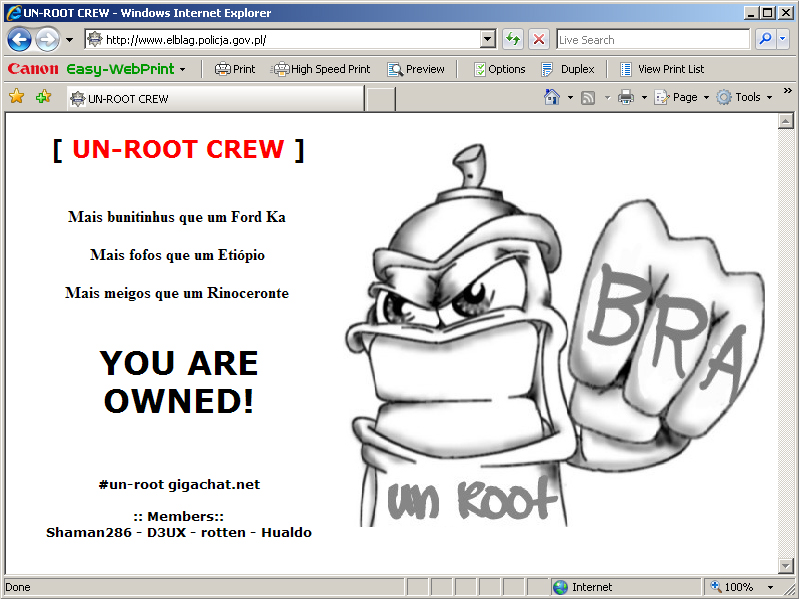Click the Home icon
Viewport: 799px width, 599px height.
[552, 97]
